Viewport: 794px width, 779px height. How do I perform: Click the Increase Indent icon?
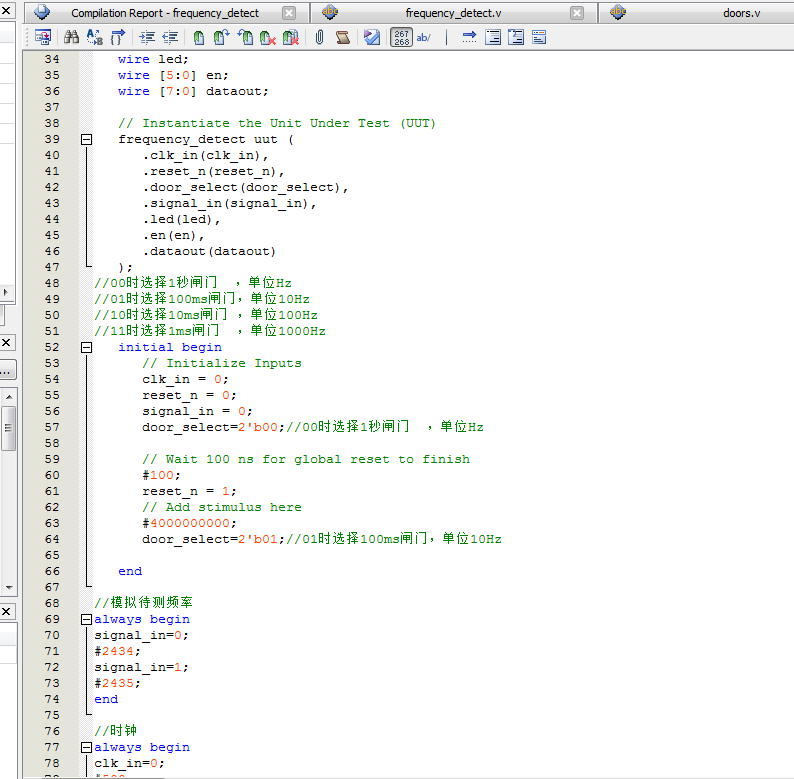[x=147, y=37]
